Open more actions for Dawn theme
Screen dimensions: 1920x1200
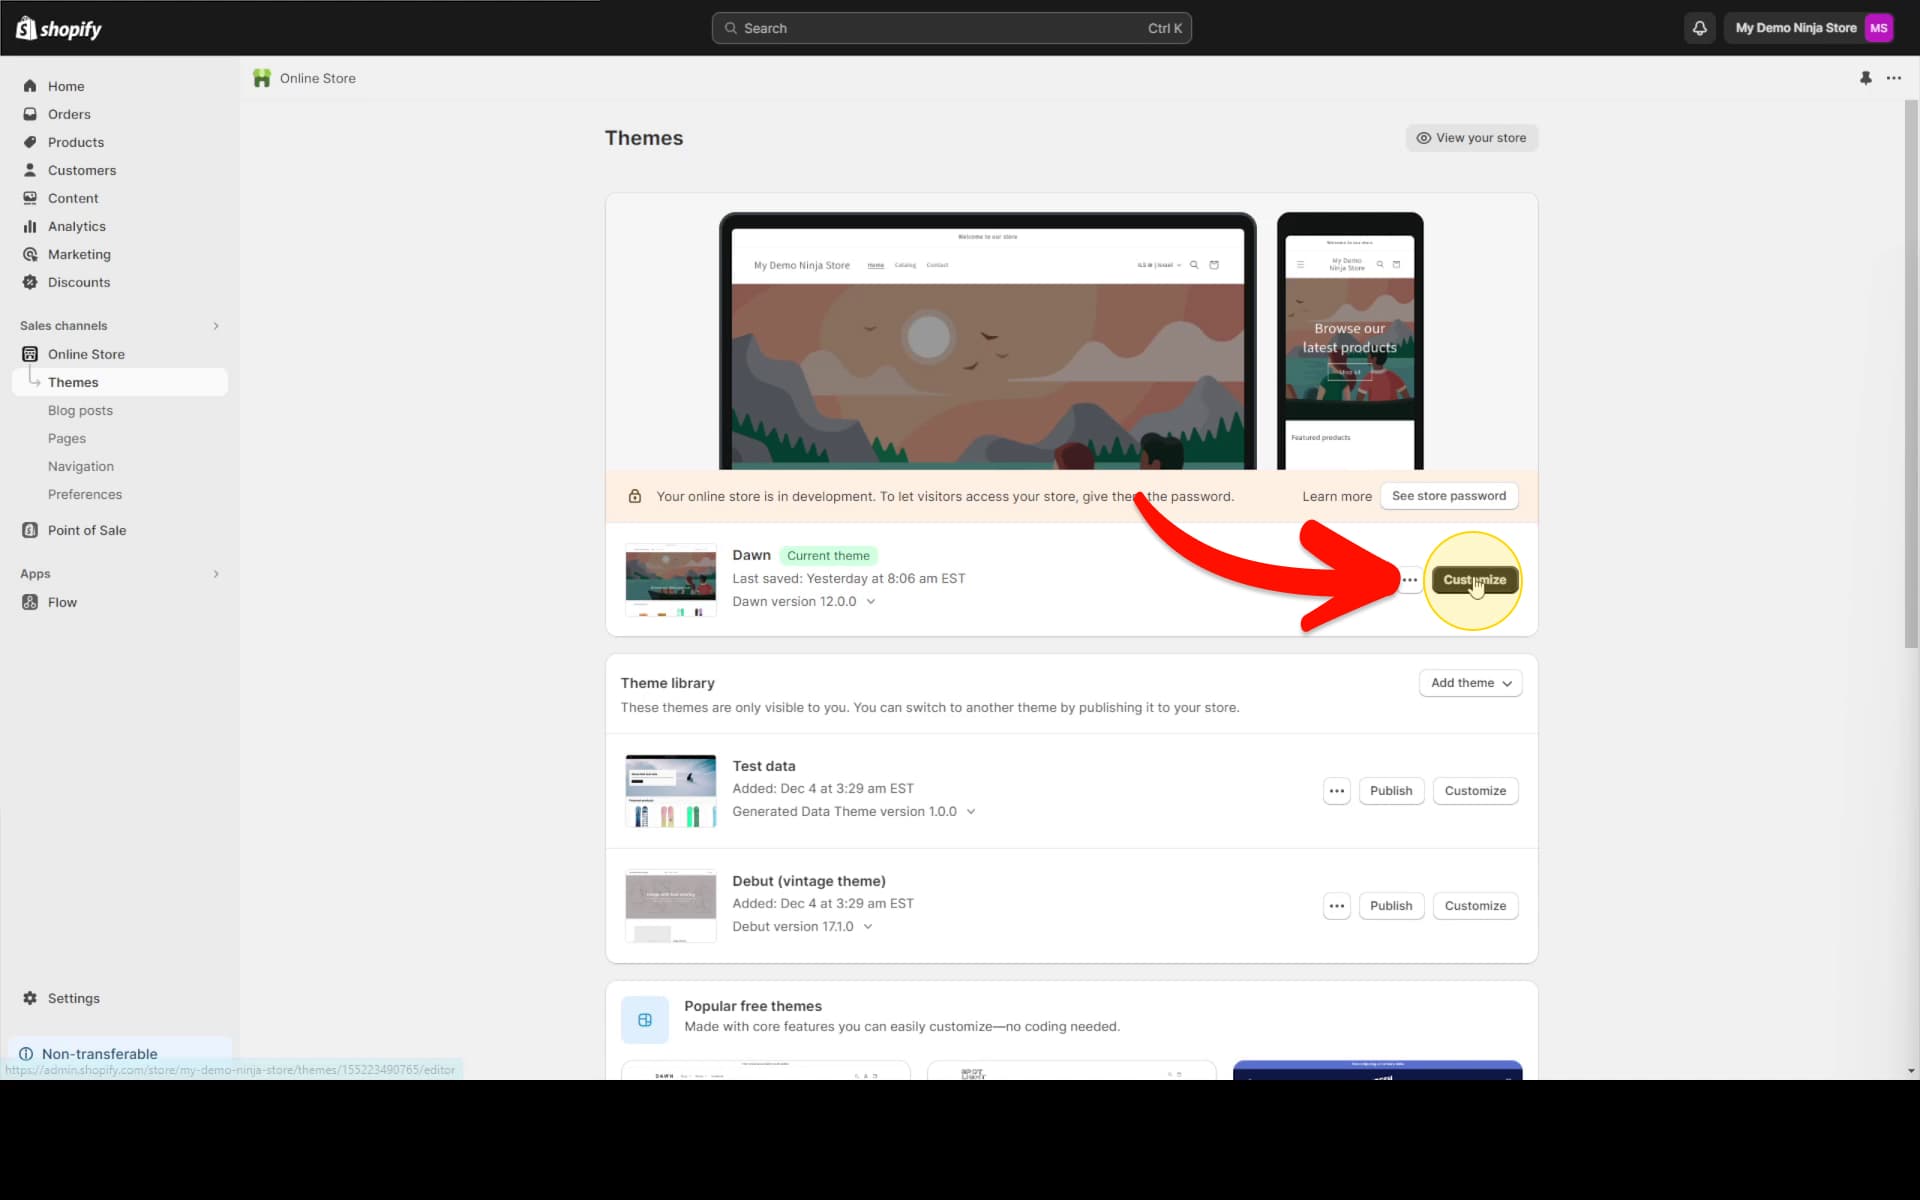[x=1409, y=580]
